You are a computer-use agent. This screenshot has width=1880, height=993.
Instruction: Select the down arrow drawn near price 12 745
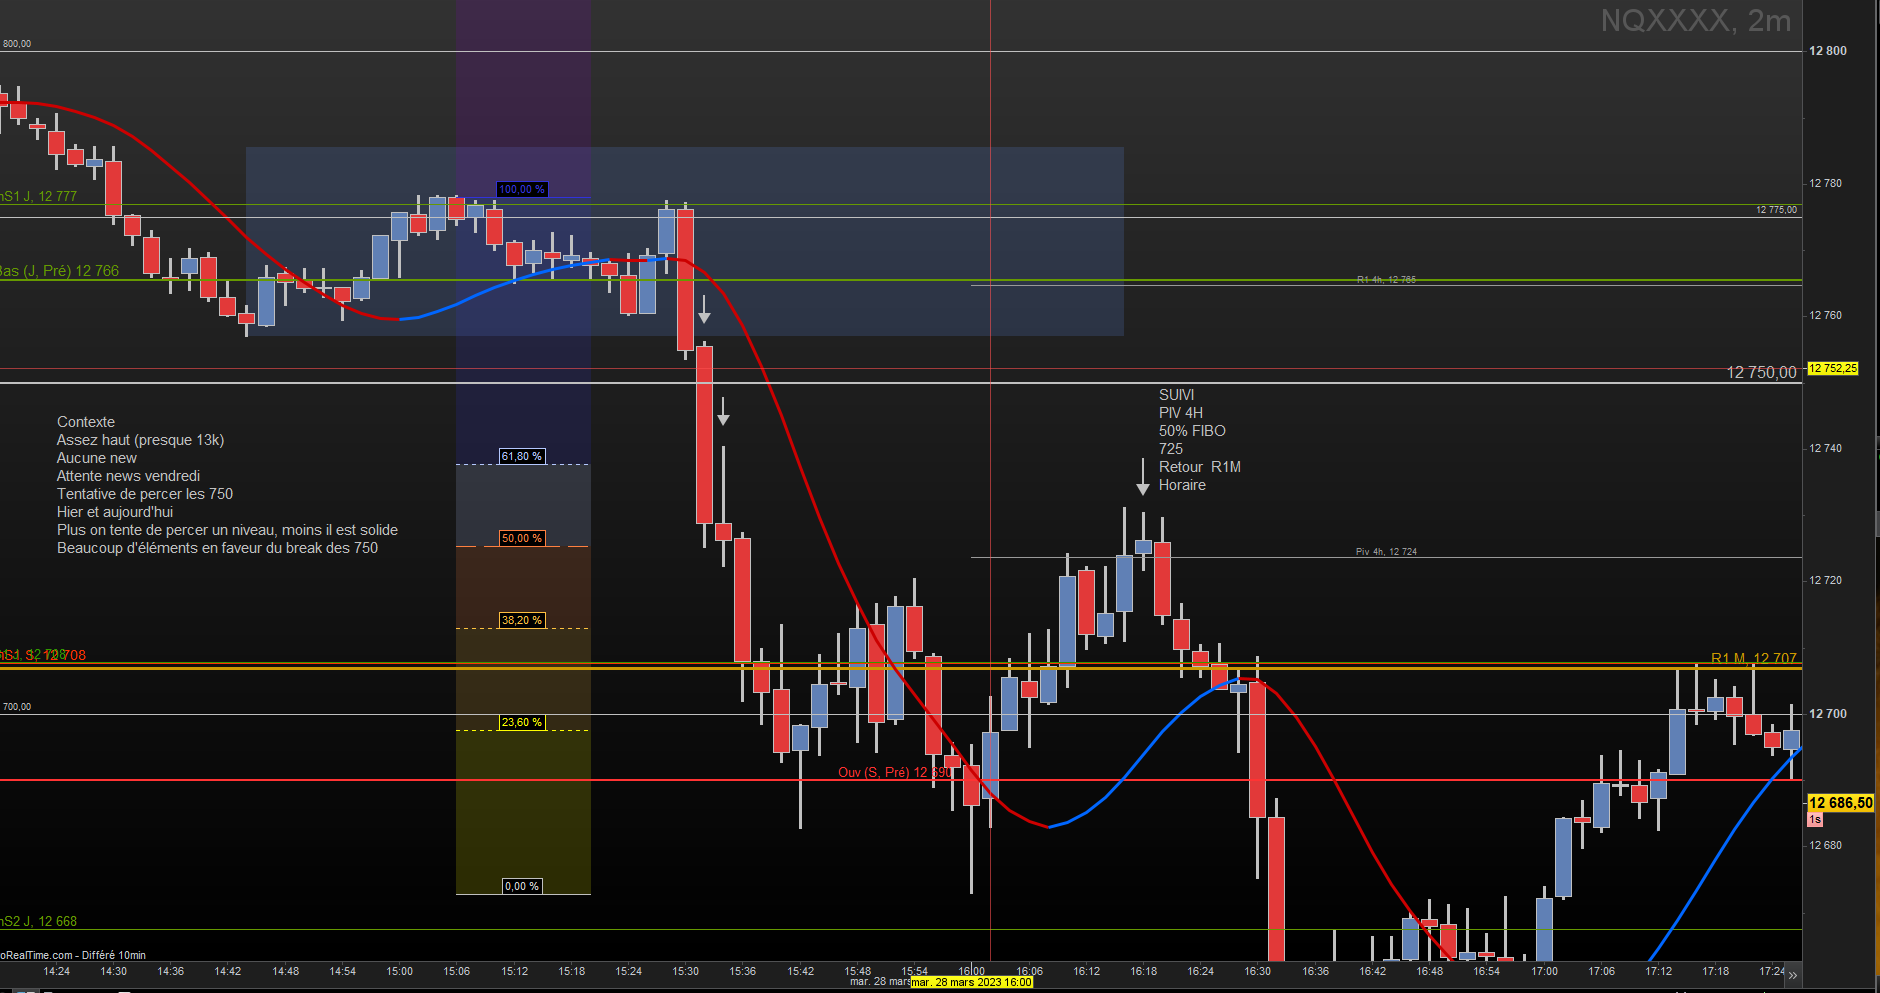pos(723,411)
